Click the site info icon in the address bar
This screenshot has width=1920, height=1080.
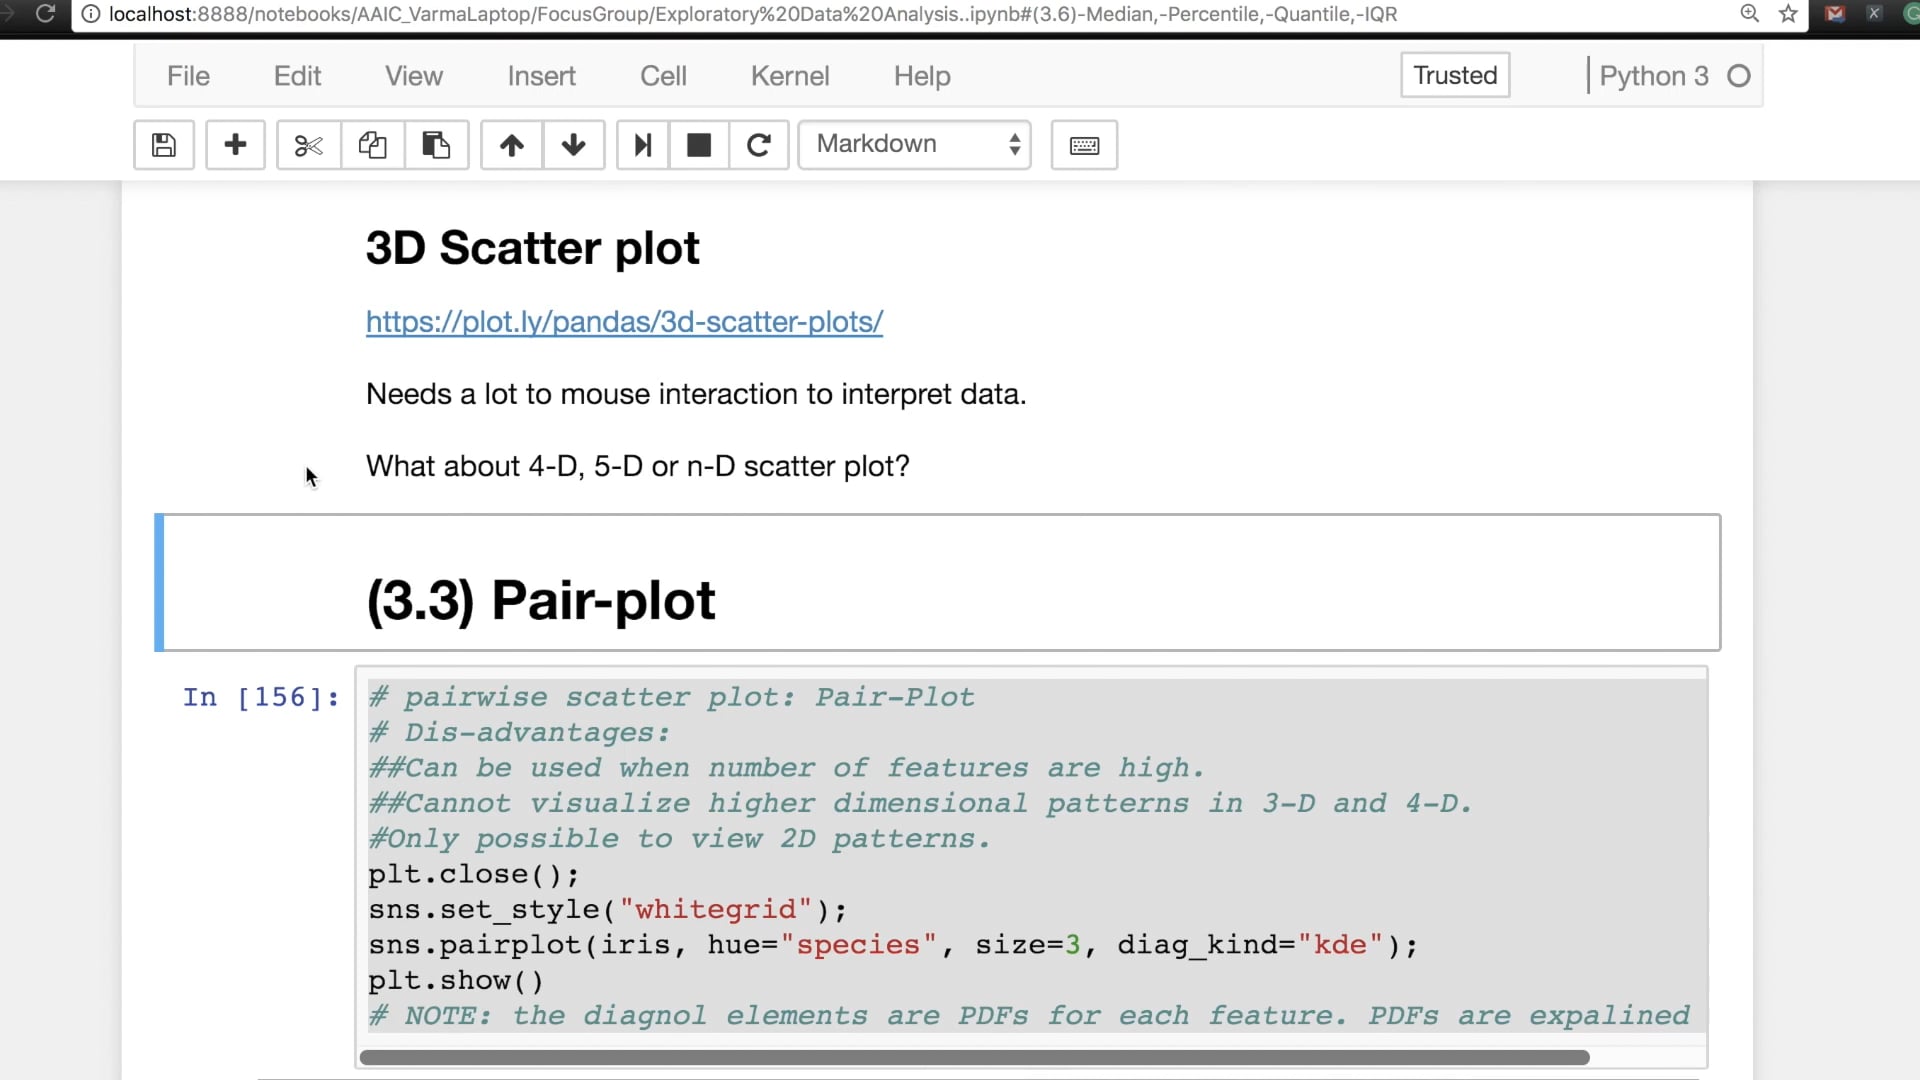(x=90, y=14)
